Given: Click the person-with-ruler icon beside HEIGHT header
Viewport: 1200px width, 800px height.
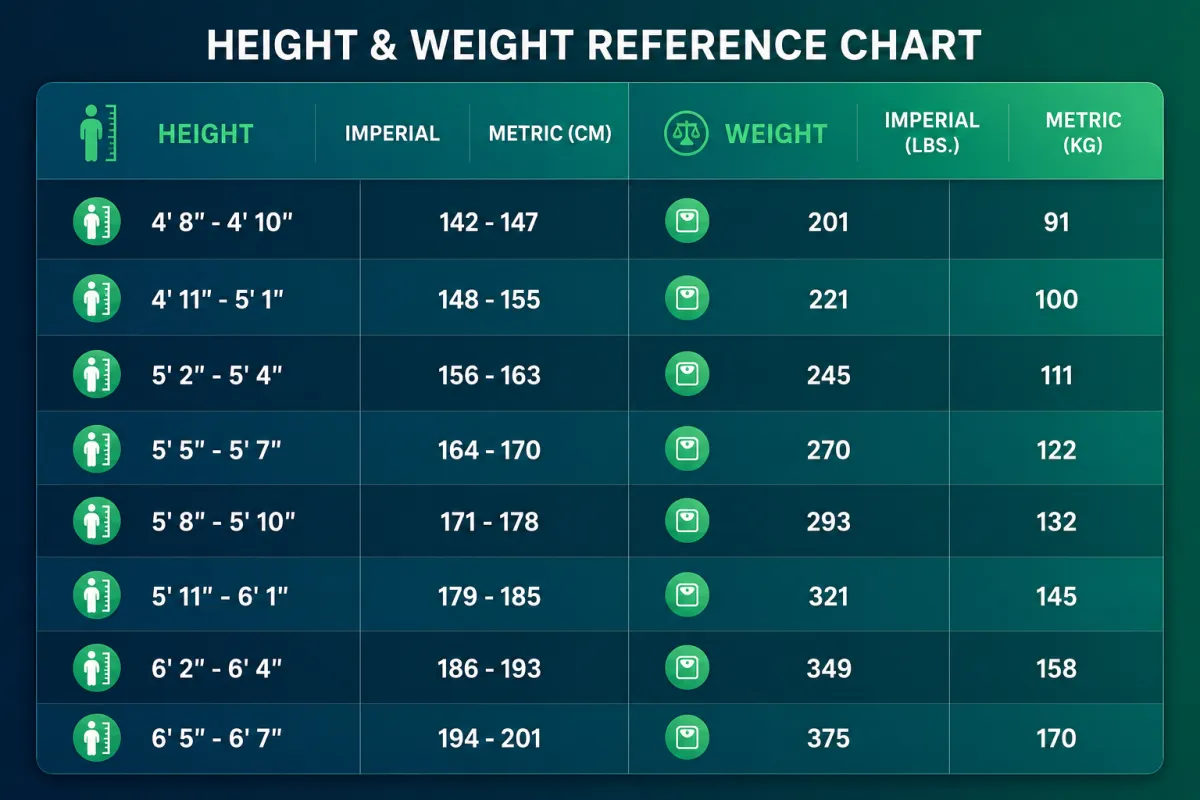Looking at the screenshot, I should pos(99,133).
